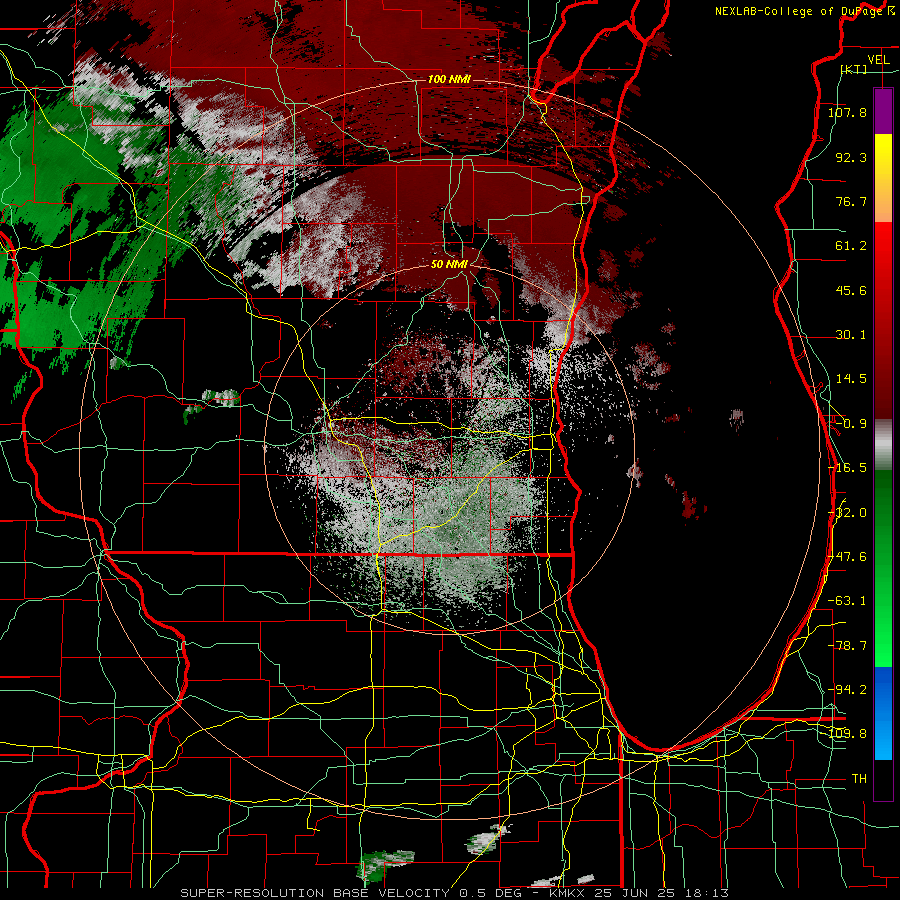This screenshot has width=900, height=900.
Task: Click the 50 NMI range ring label
Action: click(449, 264)
